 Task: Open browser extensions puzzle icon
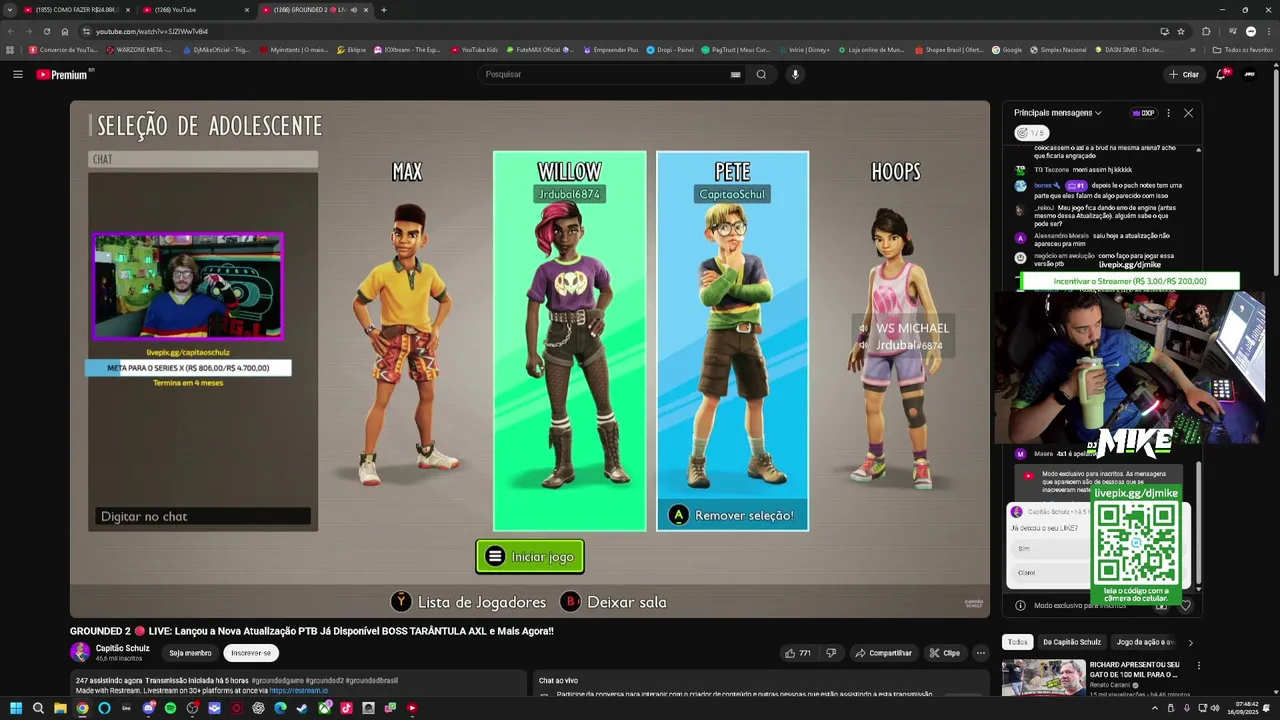coord(1206,31)
